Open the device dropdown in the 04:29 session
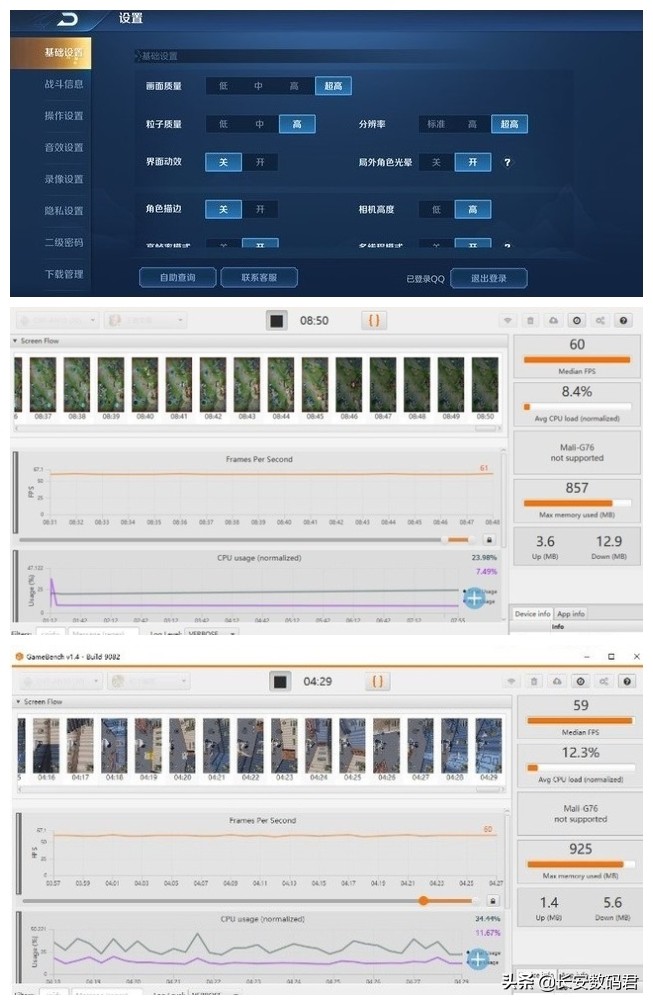The width and height of the screenshot is (653, 1005). coord(60,681)
